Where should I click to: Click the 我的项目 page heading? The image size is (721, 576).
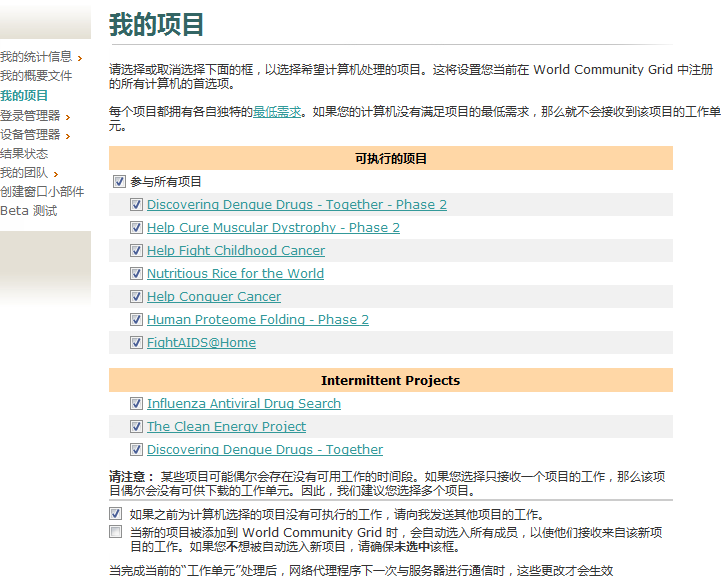click(156, 24)
